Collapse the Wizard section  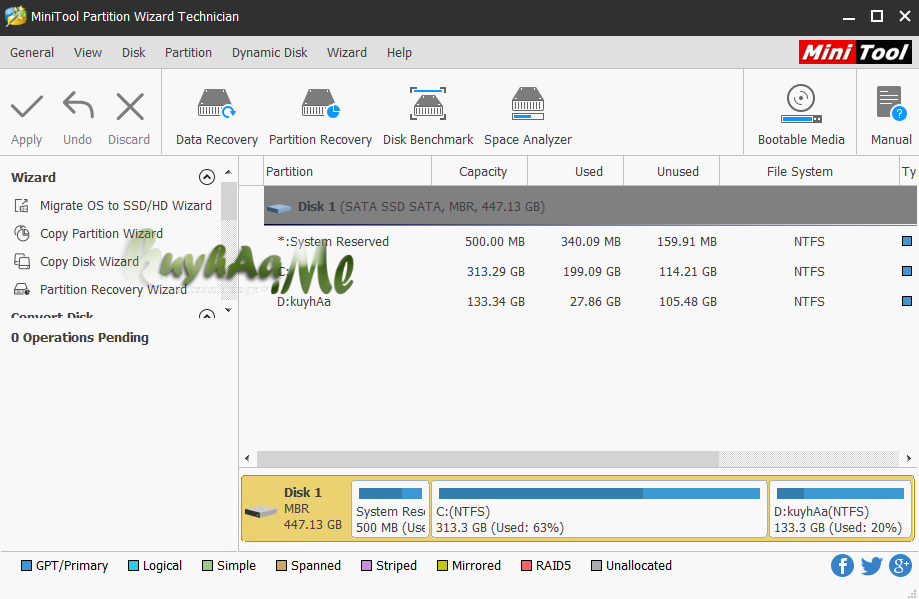tap(207, 177)
